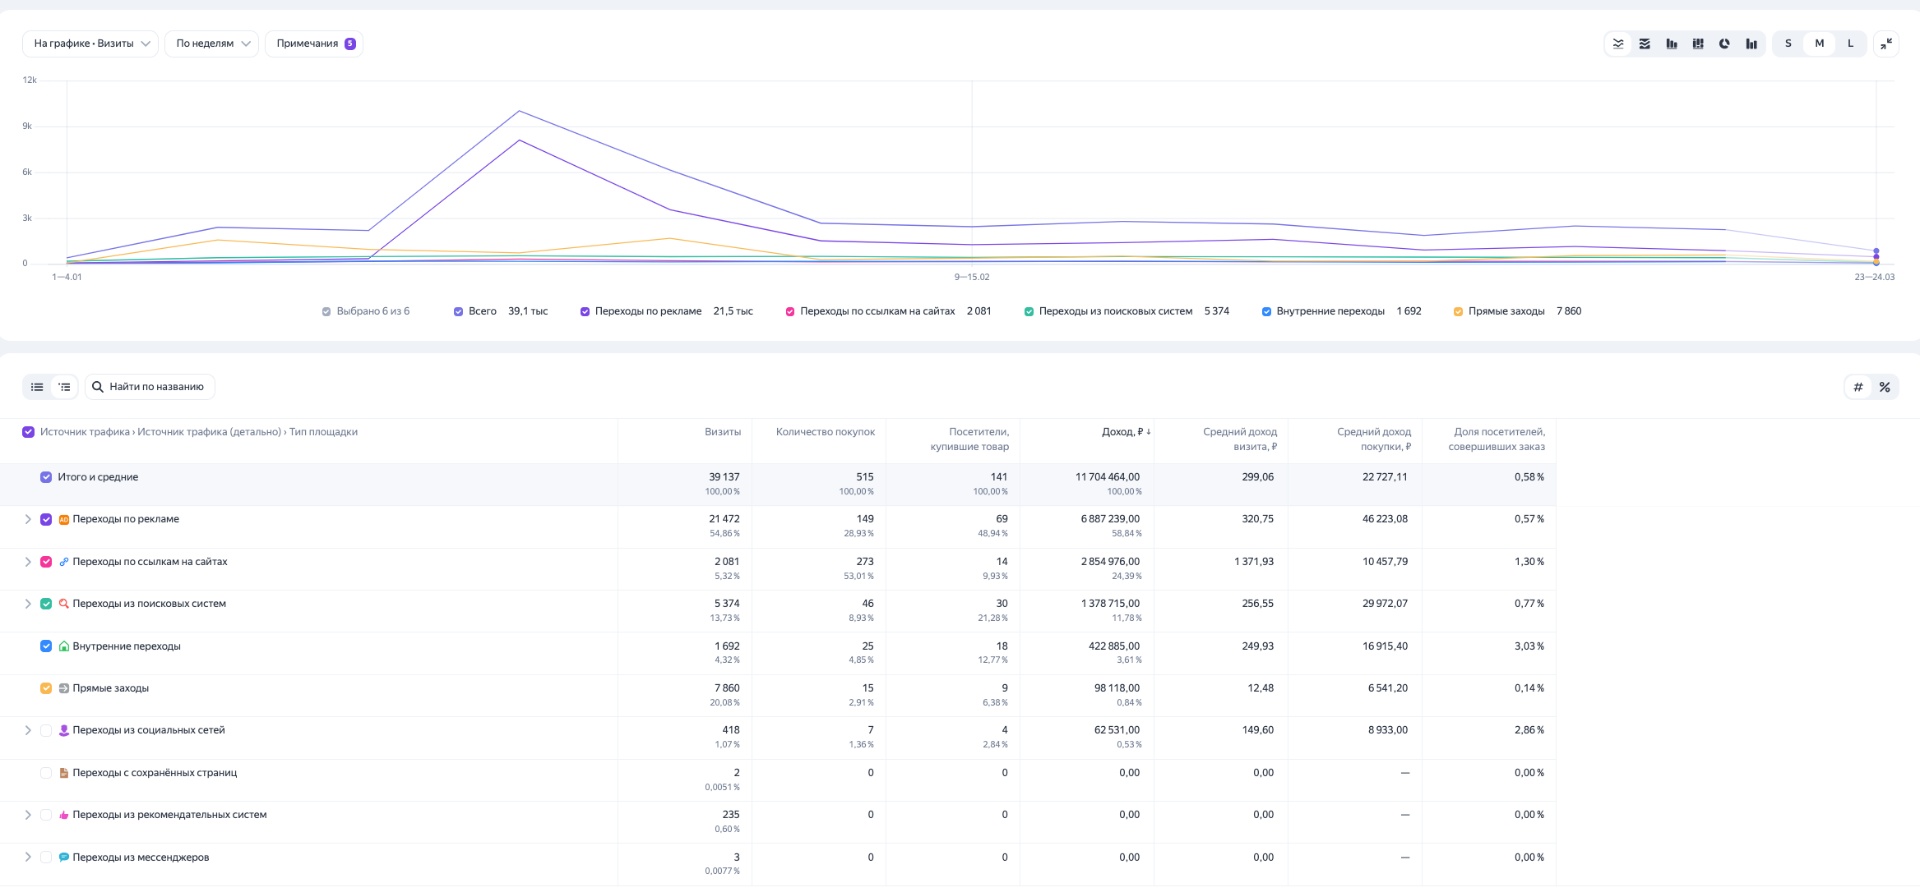Uncheck the 'Переходы по рекламе' row checkbox
Viewport: 1920px width, 892px height.
click(46, 520)
